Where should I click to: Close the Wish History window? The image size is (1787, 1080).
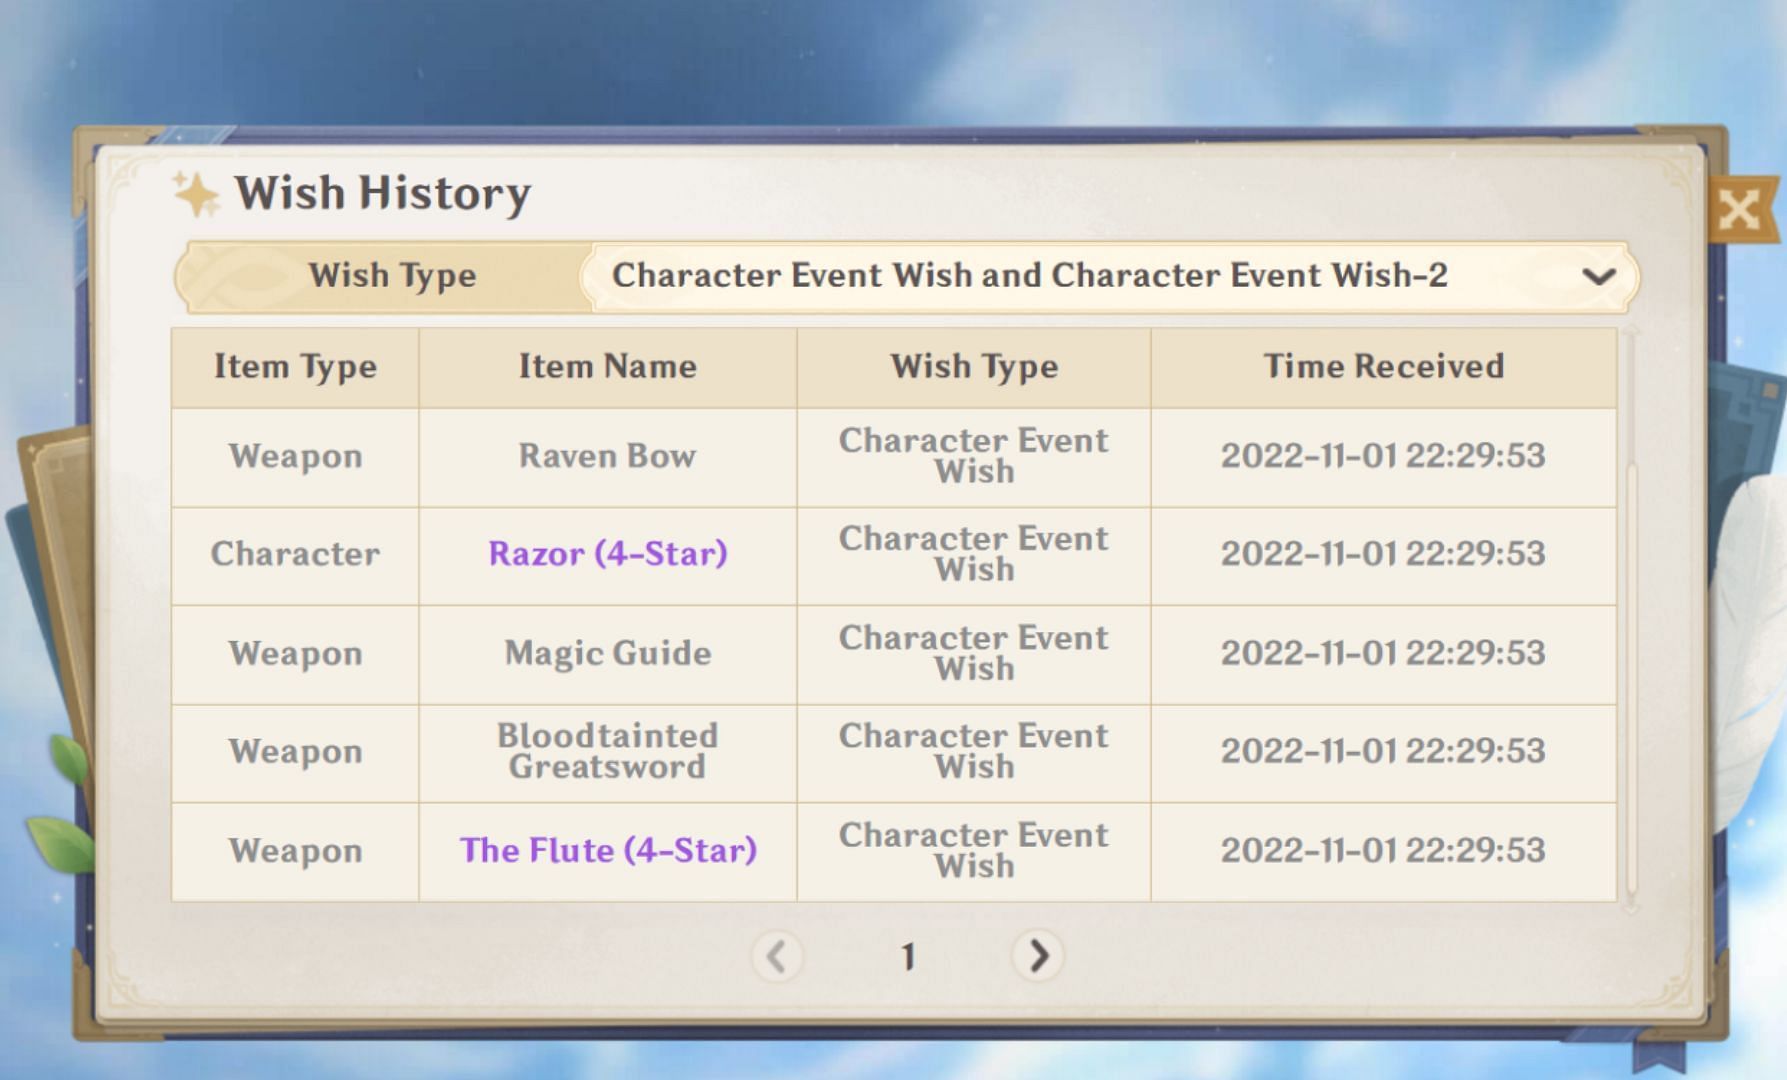(x=1741, y=209)
